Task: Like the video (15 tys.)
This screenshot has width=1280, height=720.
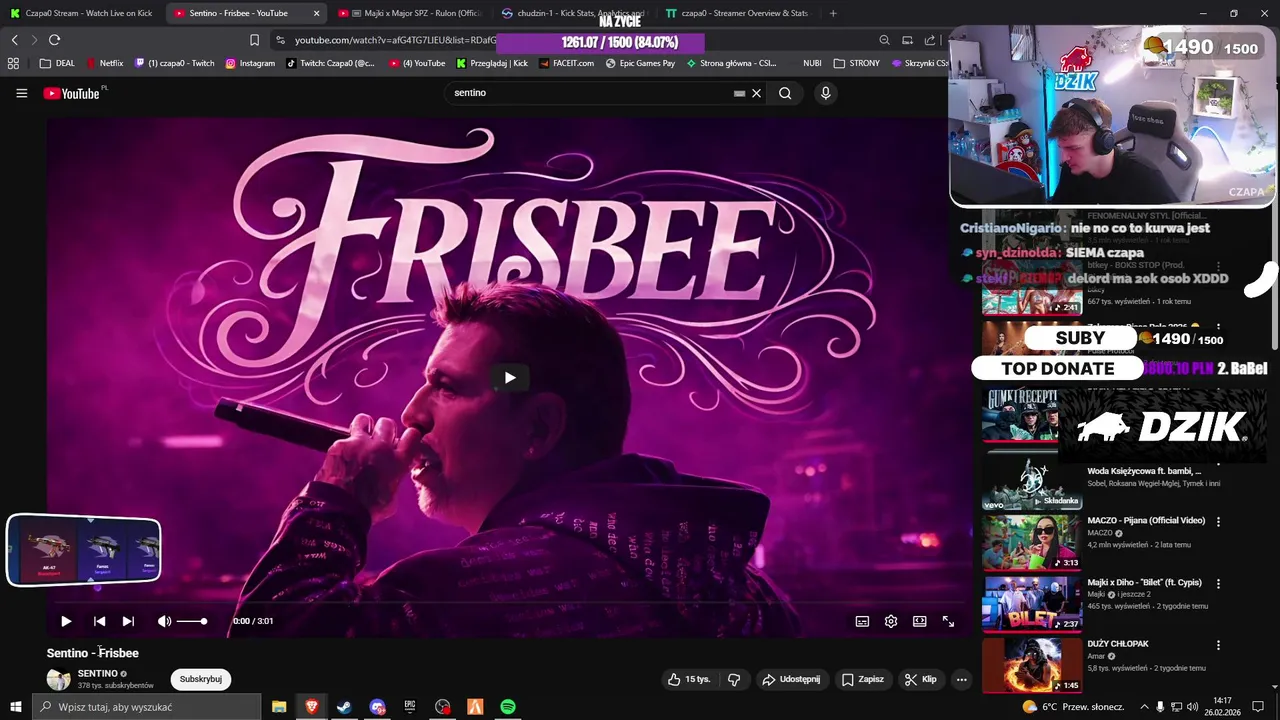Action: click(x=689, y=679)
